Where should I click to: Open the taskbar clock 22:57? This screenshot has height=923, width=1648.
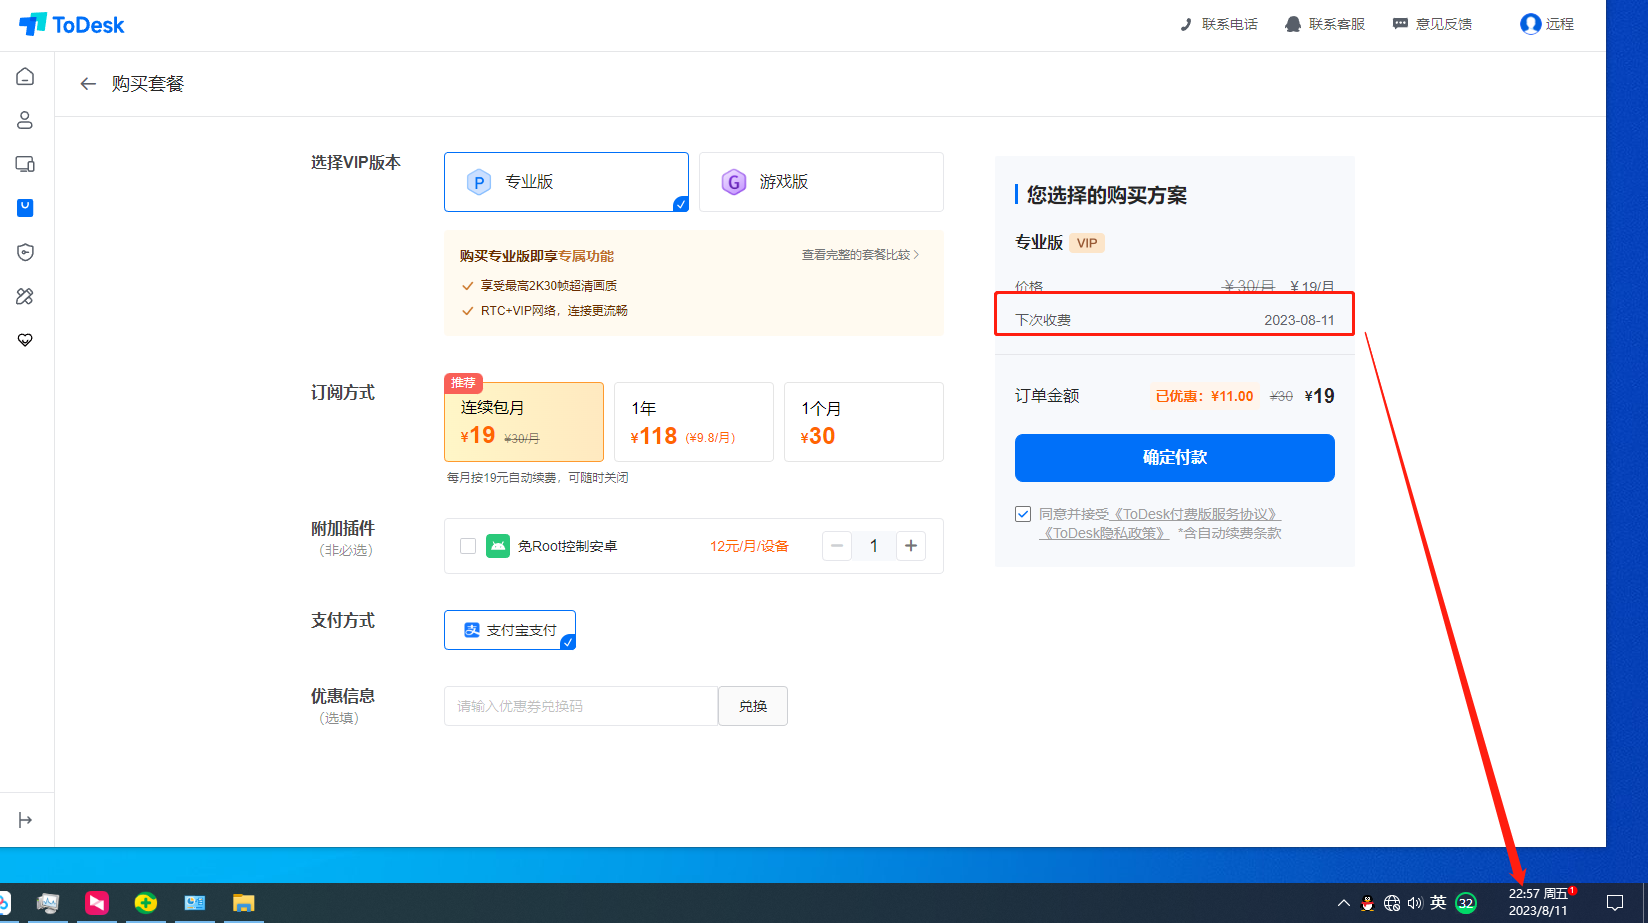pos(1539,902)
